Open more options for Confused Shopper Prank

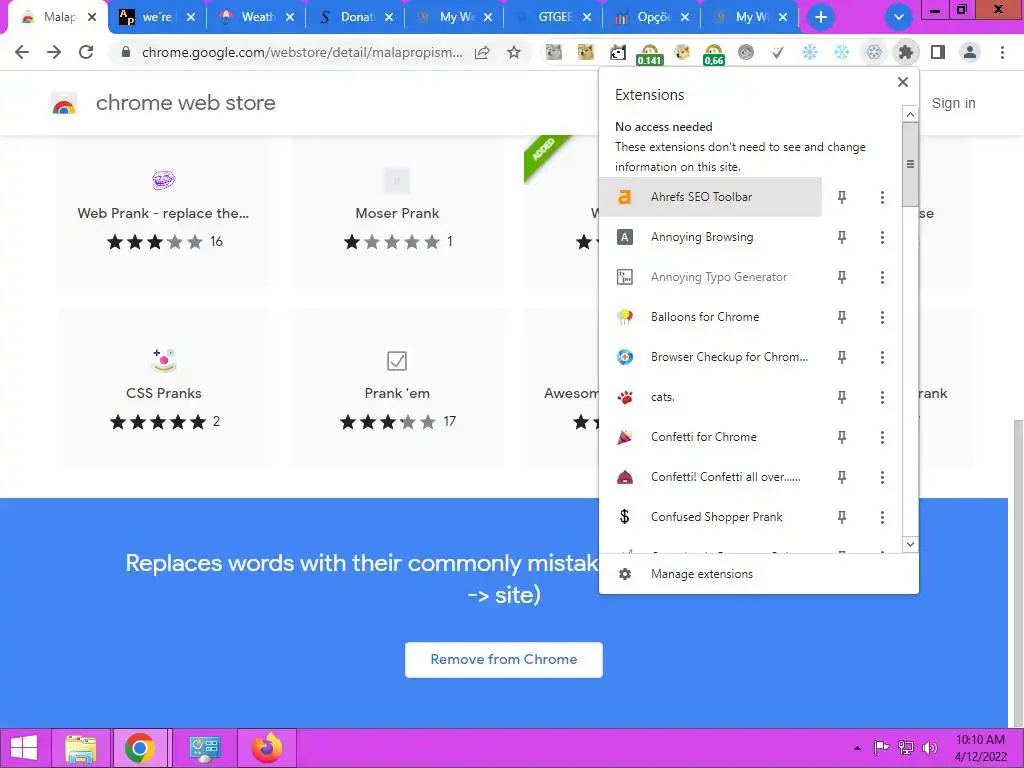pyautogui.click(x=882, y=517)
